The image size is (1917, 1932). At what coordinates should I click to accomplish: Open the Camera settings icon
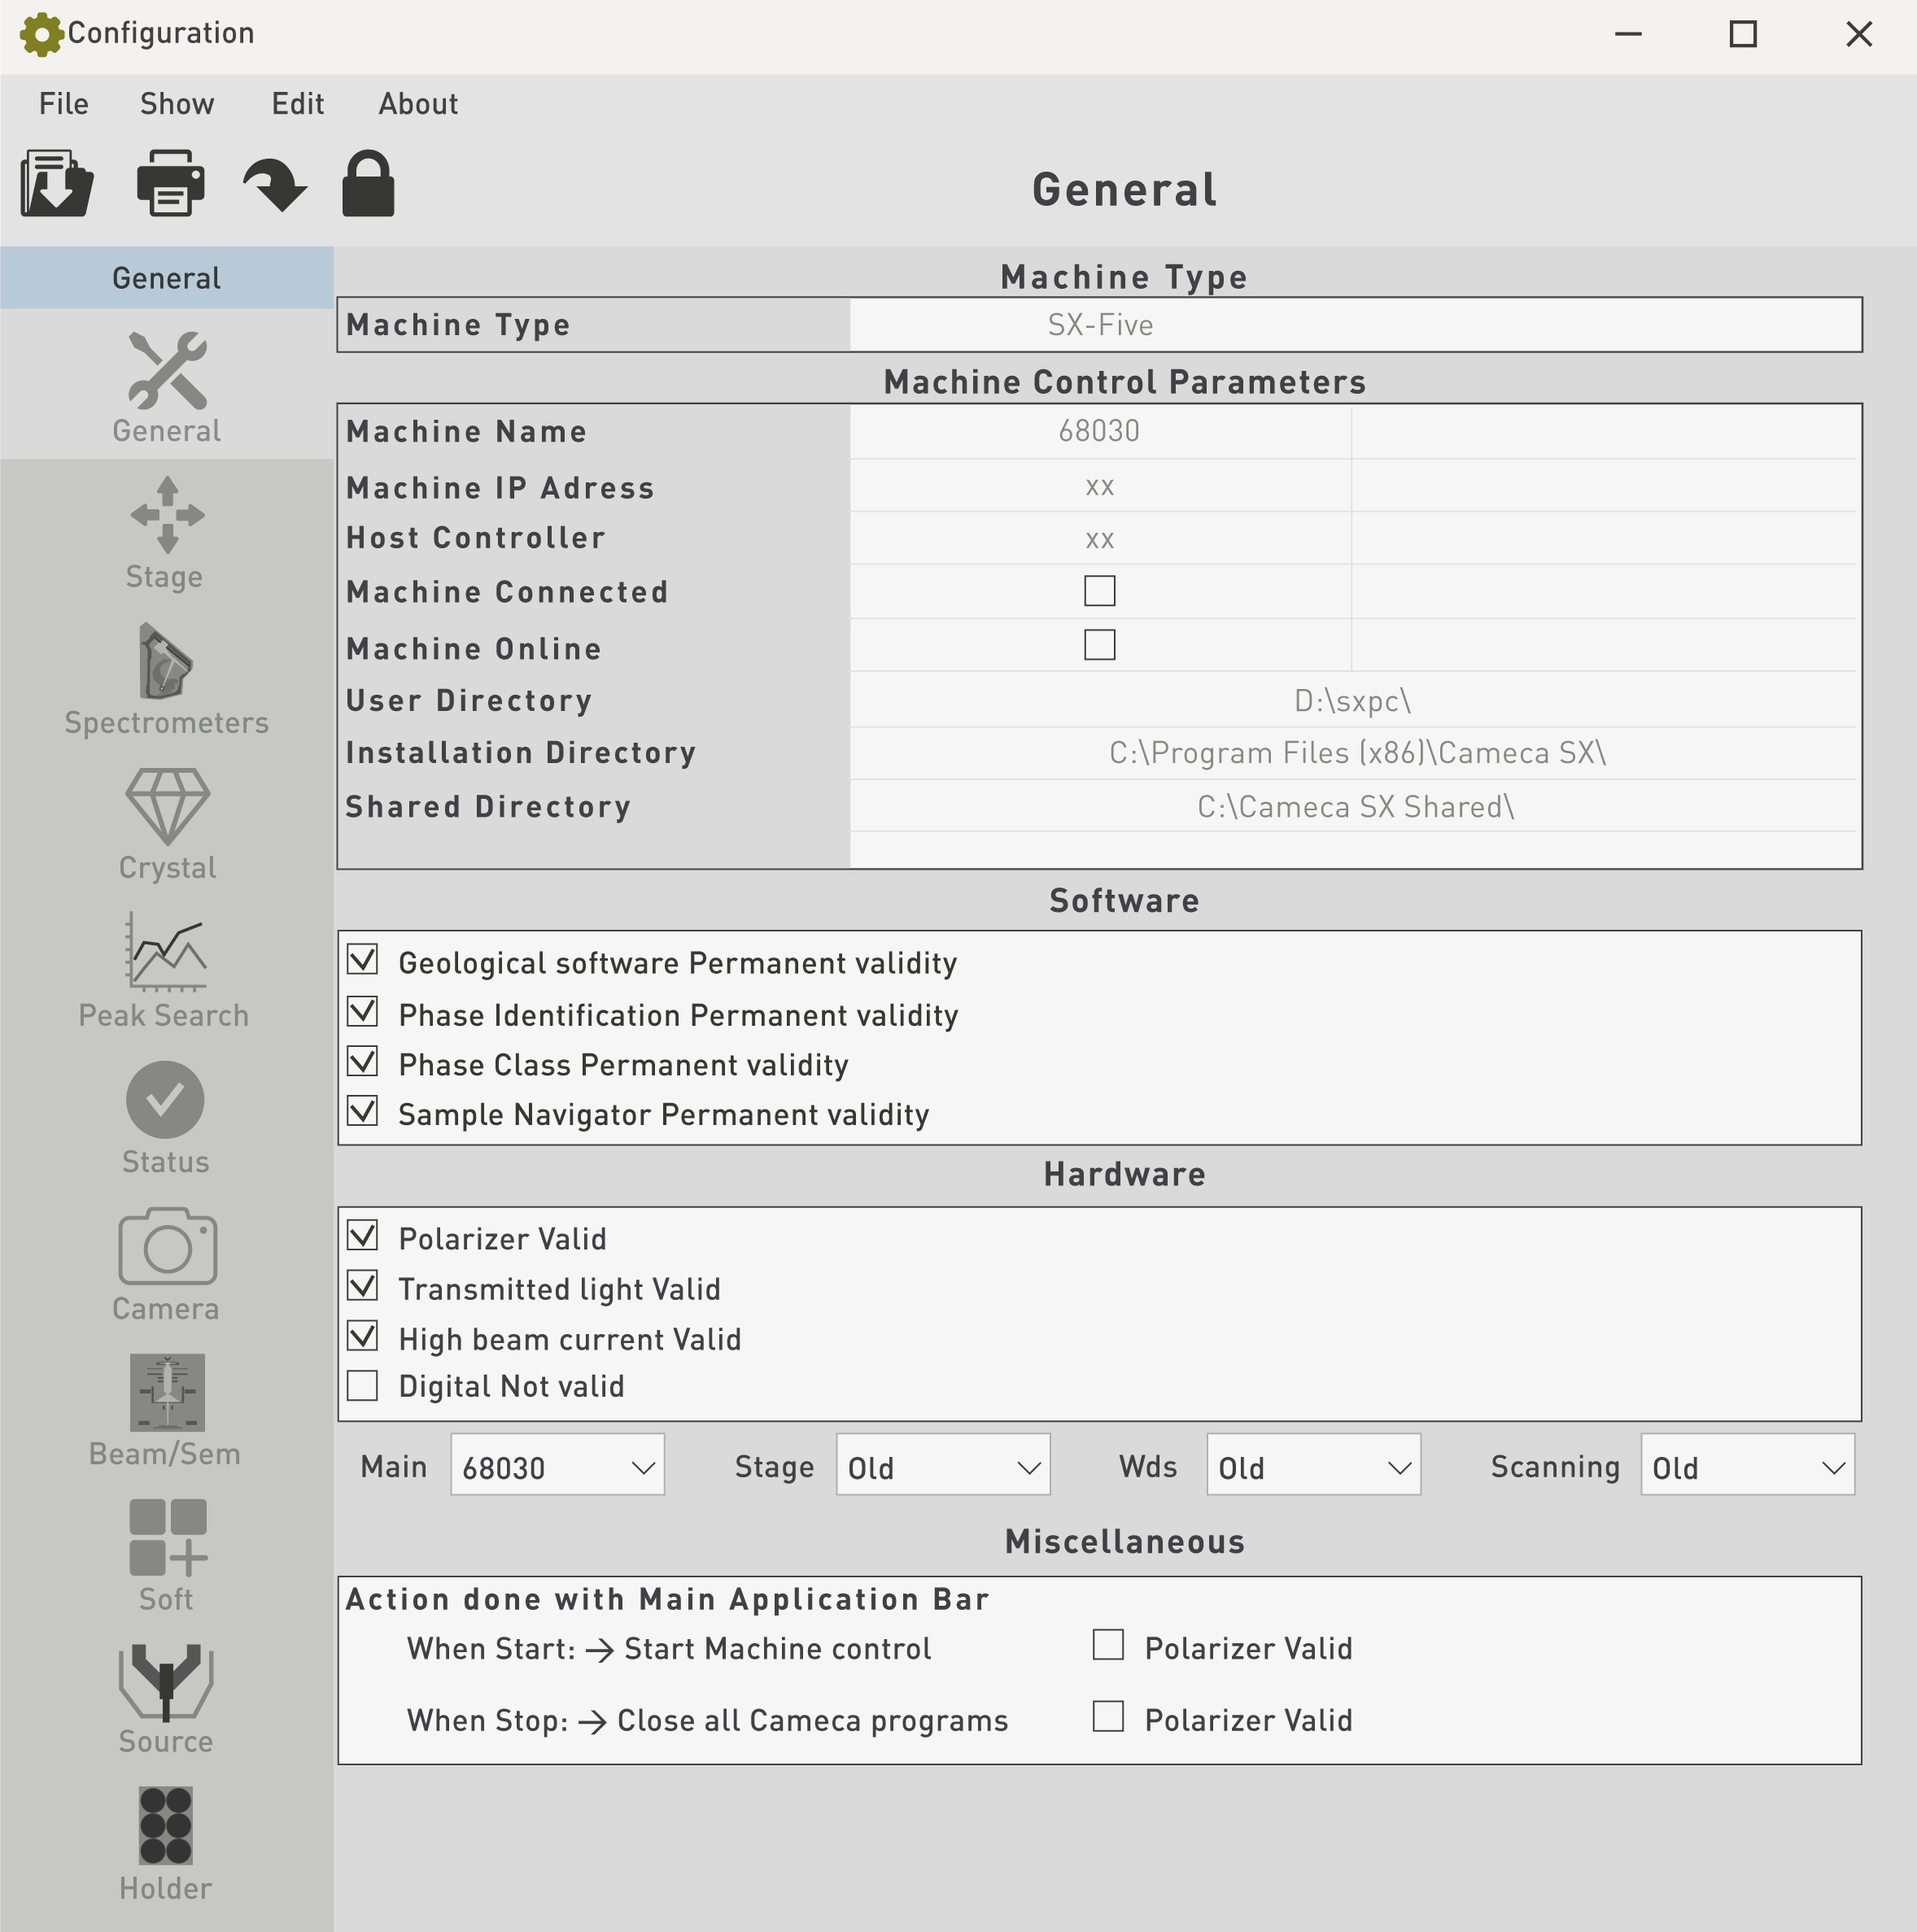pos(166,1247)
